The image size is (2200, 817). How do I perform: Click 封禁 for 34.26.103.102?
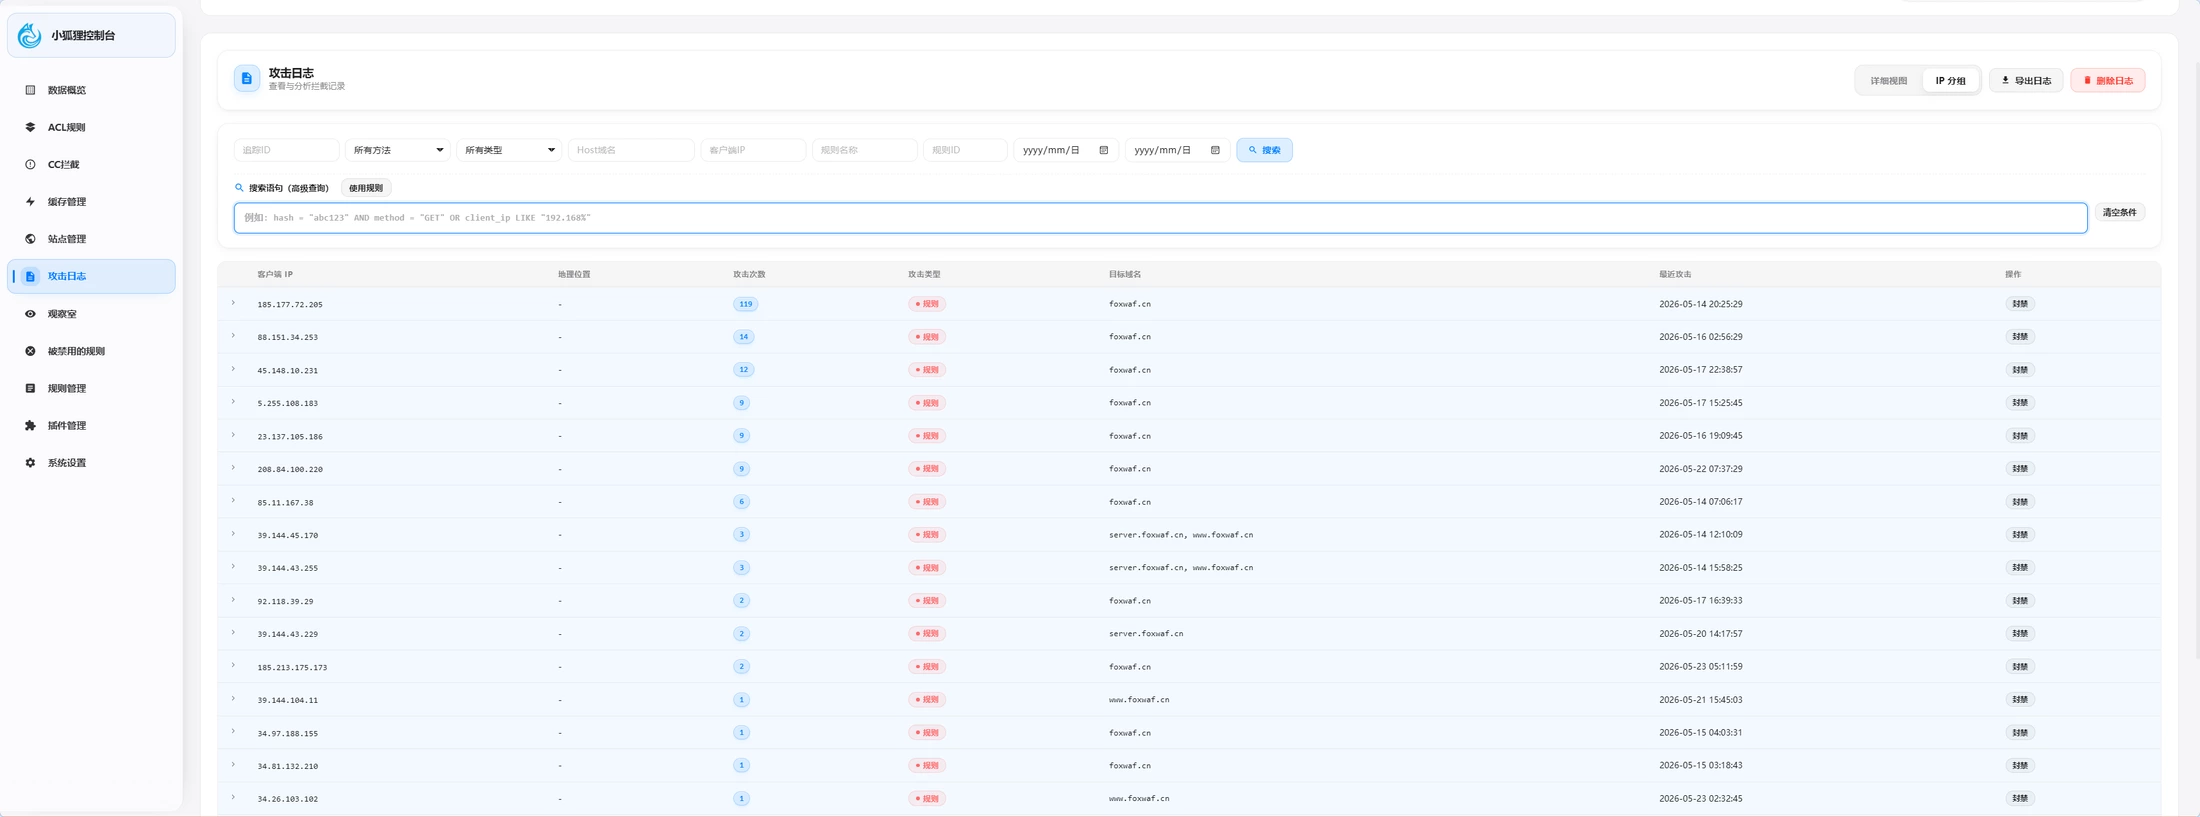[x=2020, y=799]
